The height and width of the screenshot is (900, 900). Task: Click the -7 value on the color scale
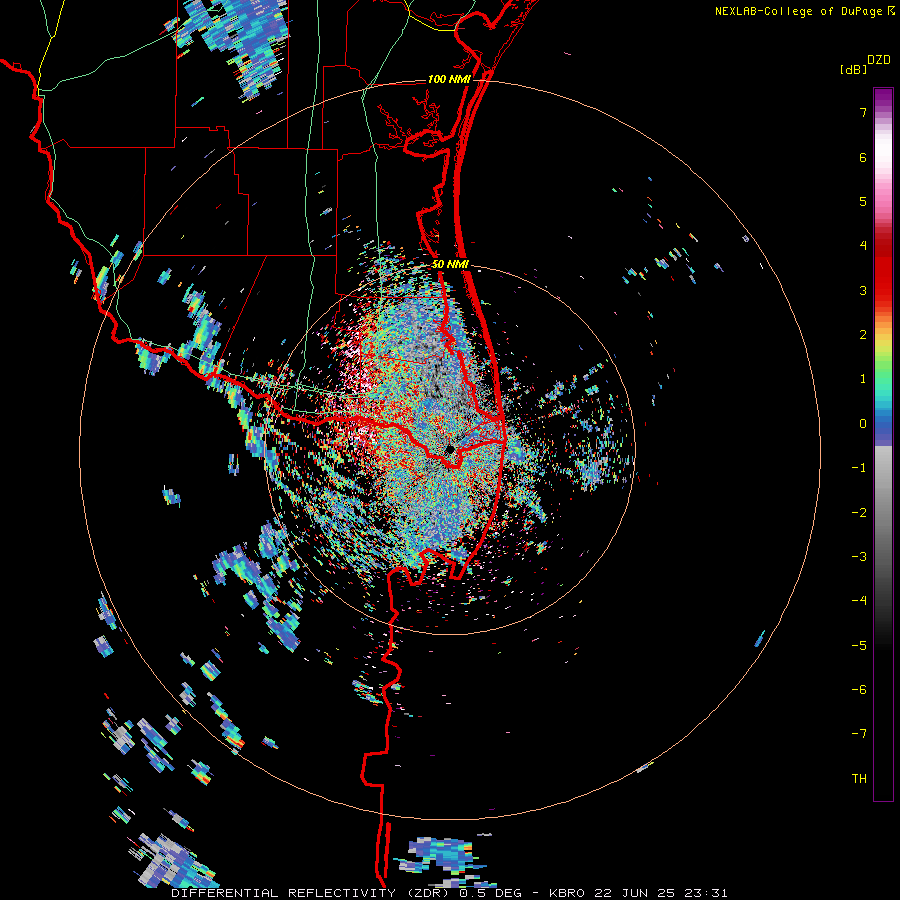(x=859, y=734)
